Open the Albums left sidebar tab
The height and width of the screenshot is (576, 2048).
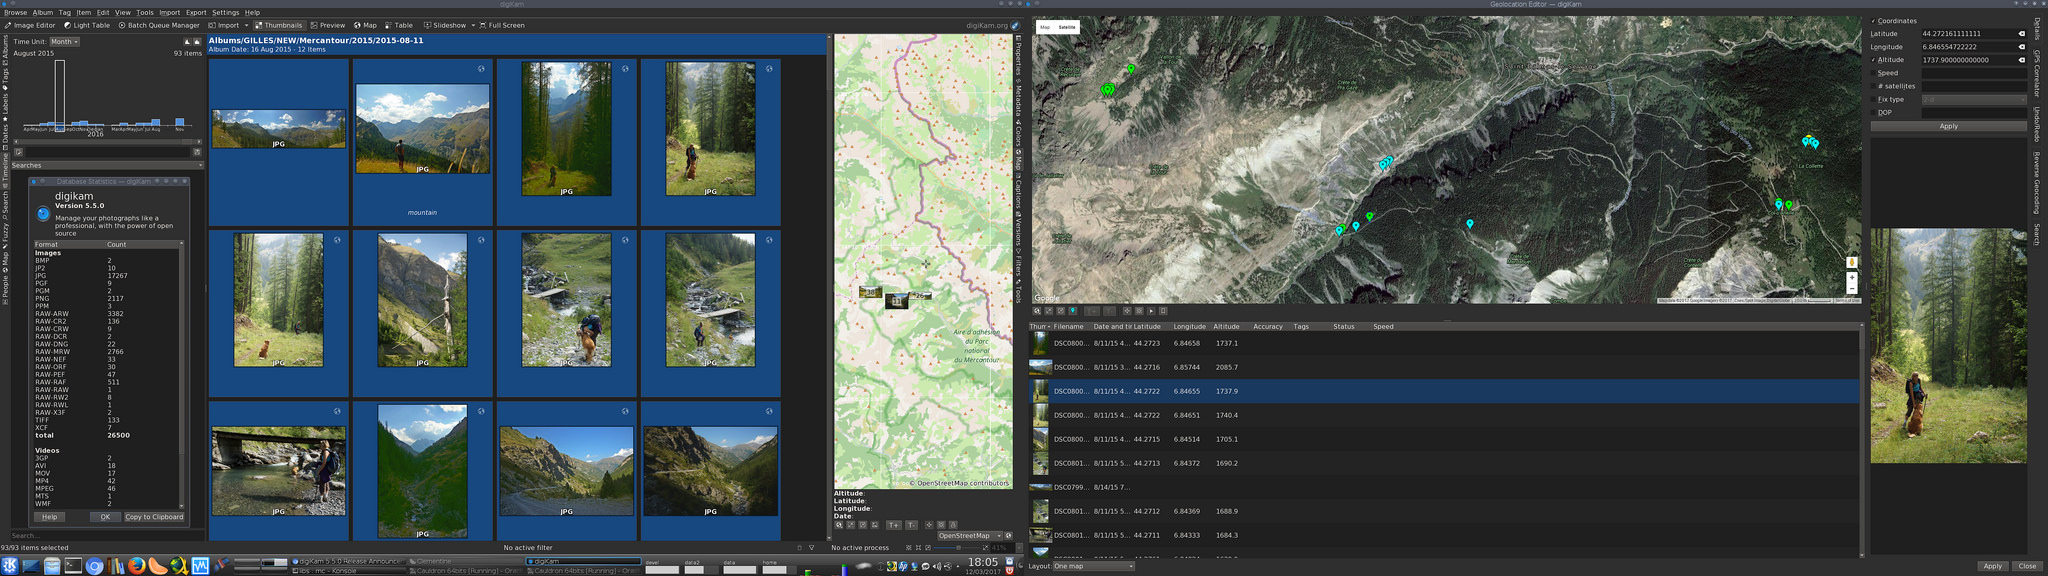coord(5,47)
